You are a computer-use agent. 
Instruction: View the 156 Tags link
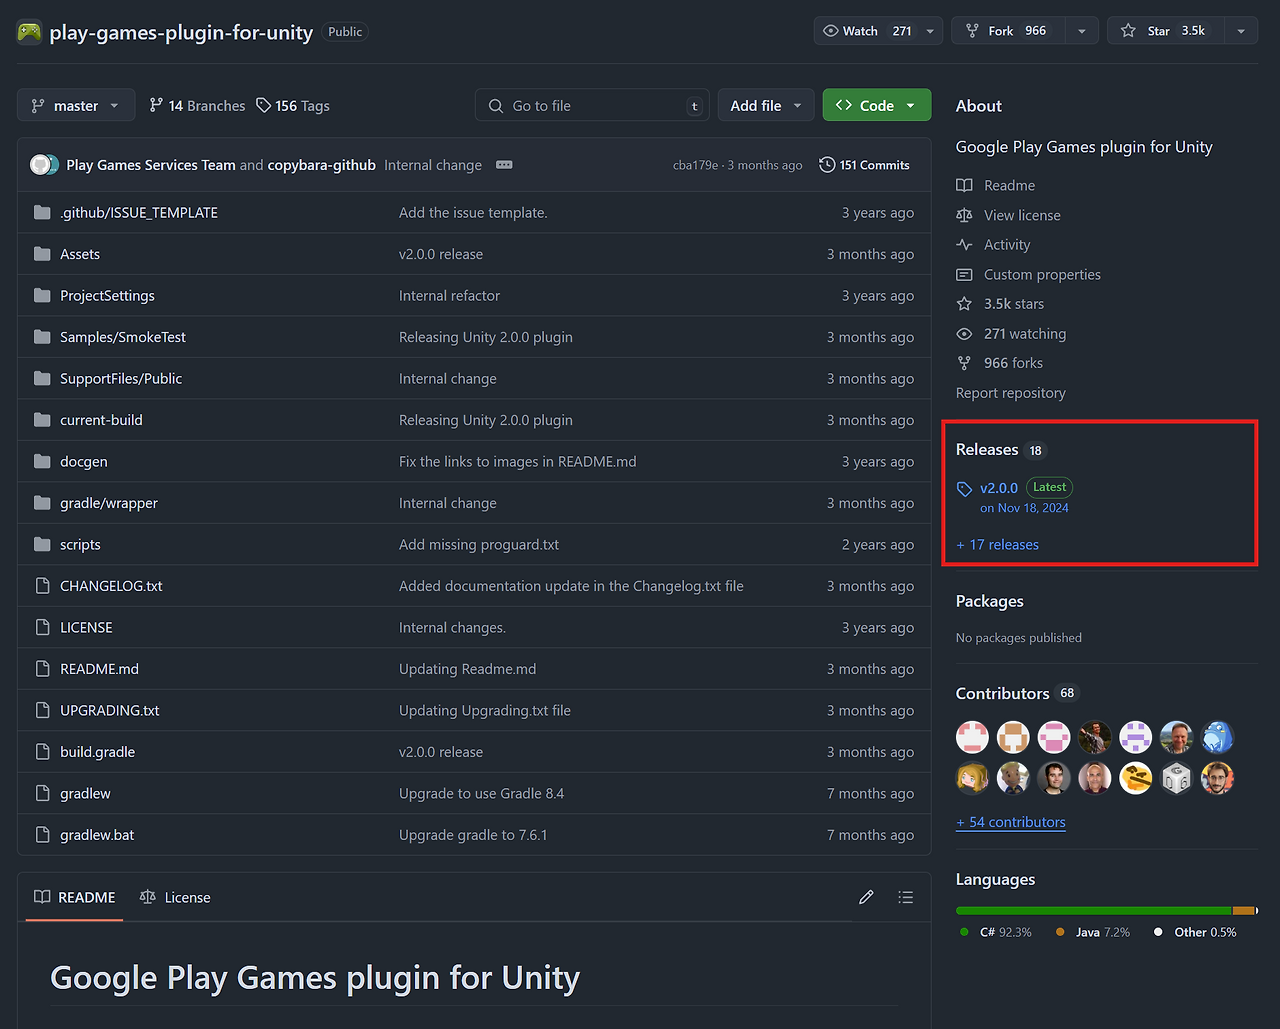click(x=293, y=106)
